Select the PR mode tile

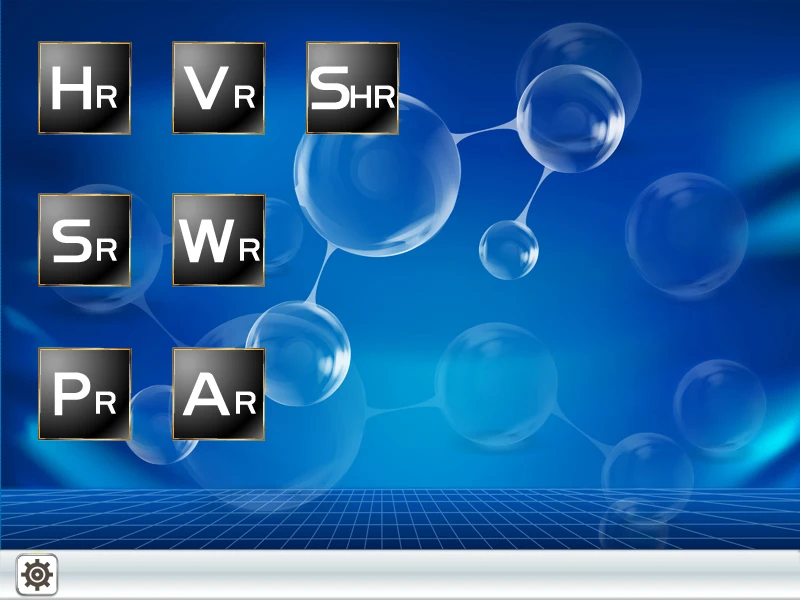pos(85,394)
